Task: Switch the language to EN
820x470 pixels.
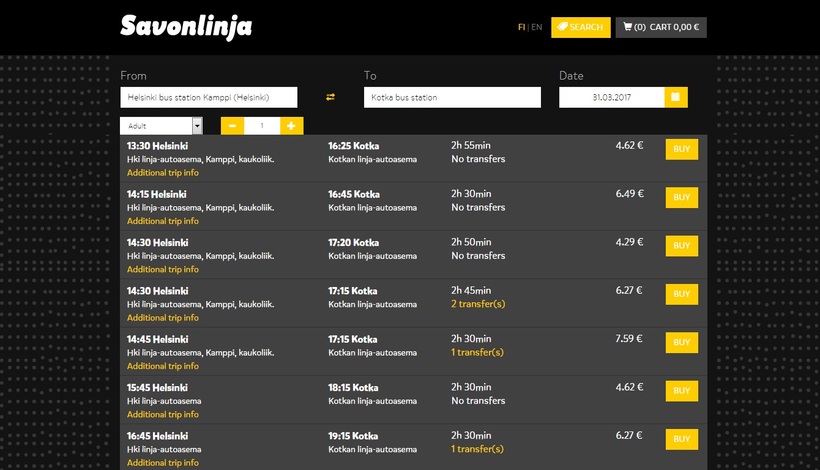Action: (x=537, y=27)
